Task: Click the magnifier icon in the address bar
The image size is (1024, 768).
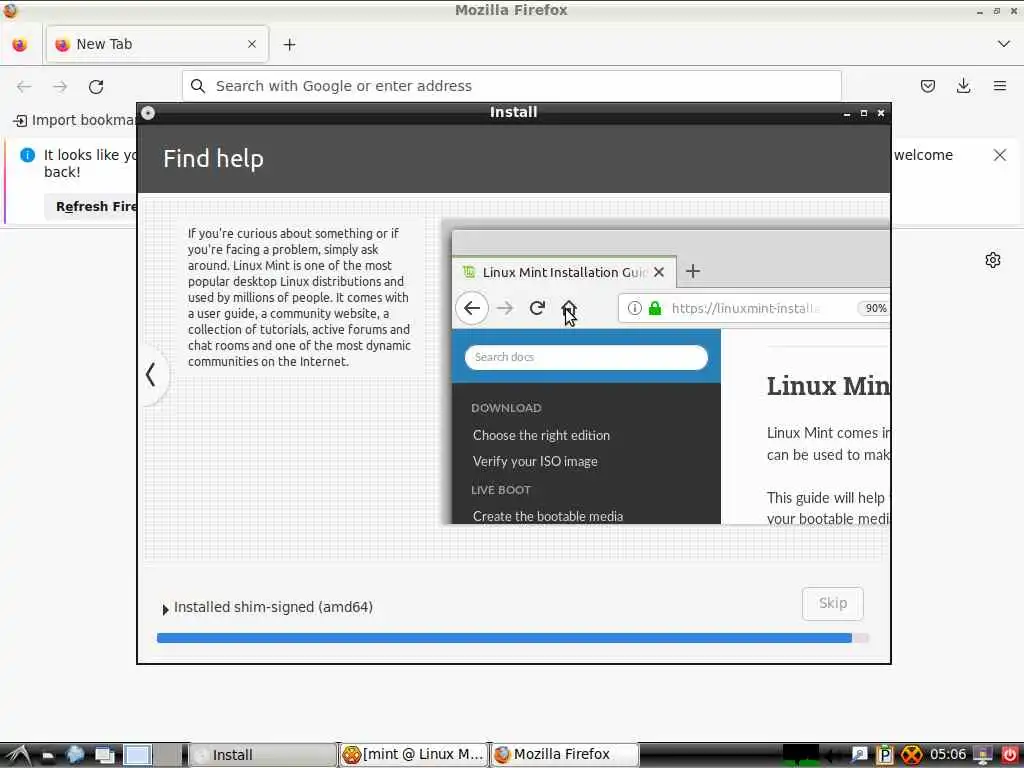Action: 198,86
